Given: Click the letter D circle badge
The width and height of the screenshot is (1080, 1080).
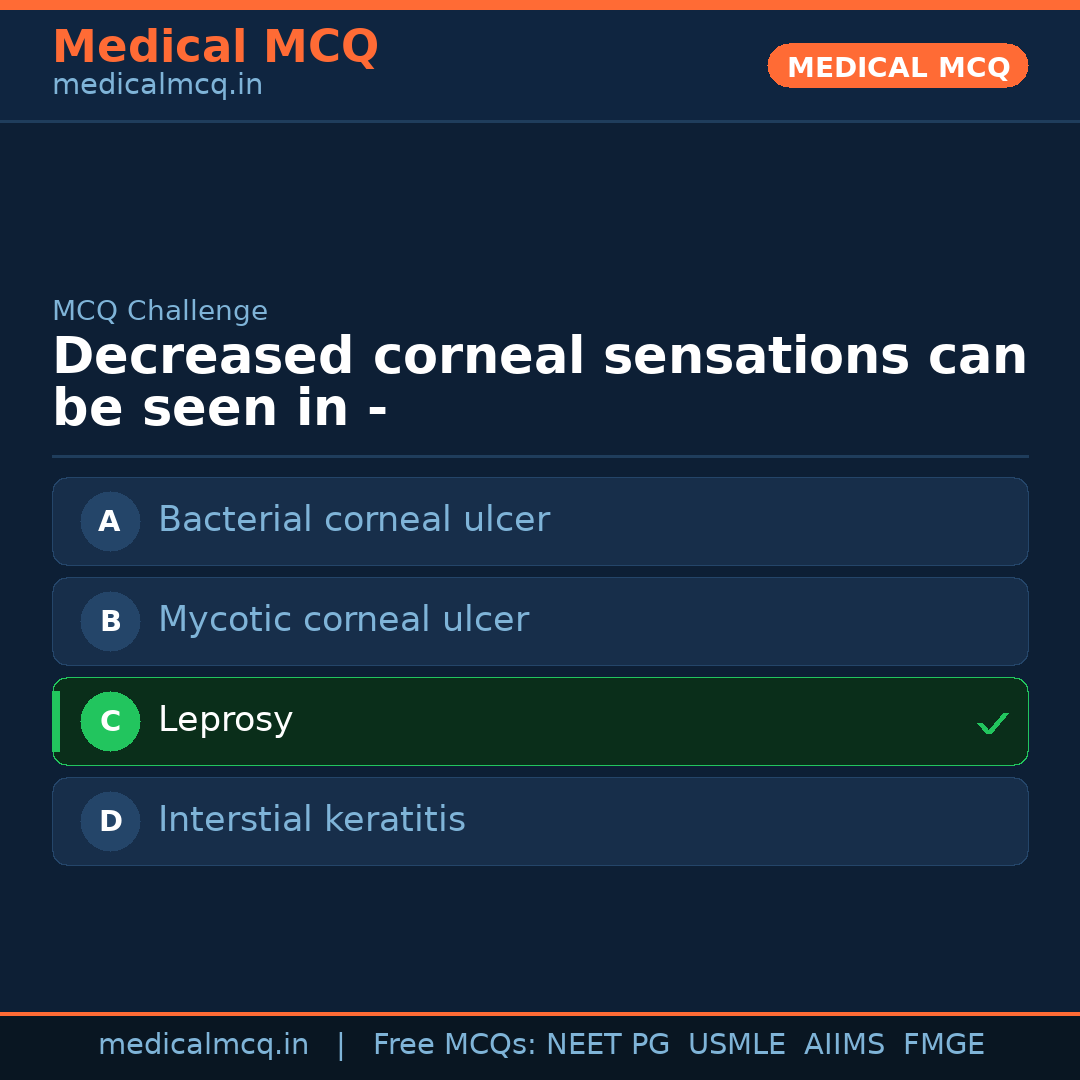Looking at the screenshot, I should (x=110, y=821).
